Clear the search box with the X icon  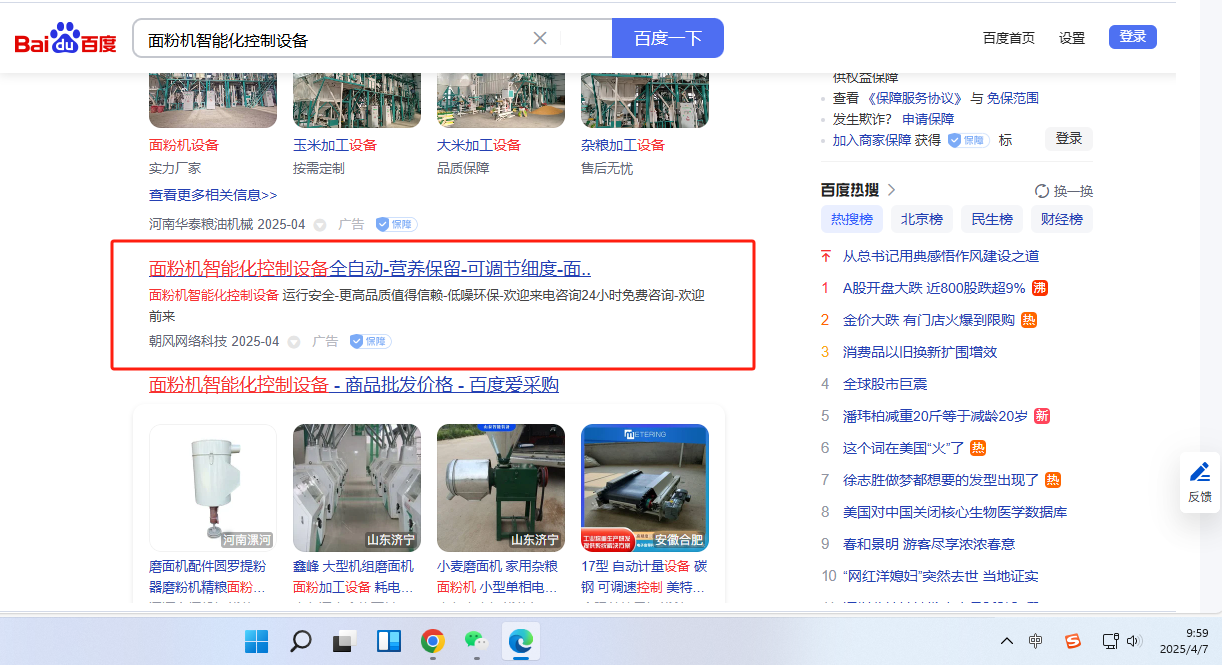click(540, 38)
